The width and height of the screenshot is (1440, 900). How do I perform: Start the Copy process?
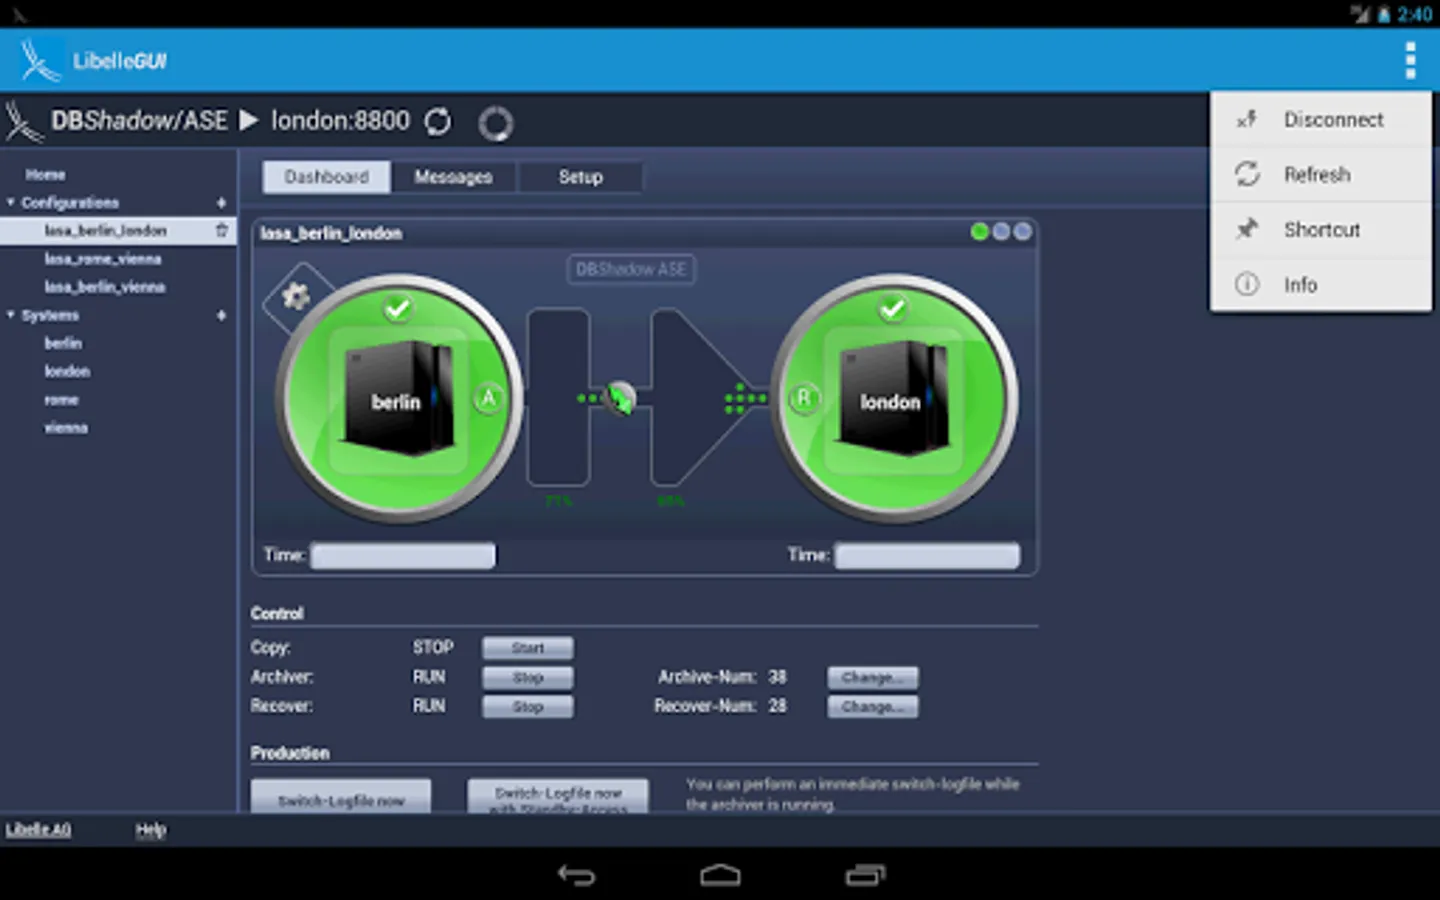coord(528,648)
